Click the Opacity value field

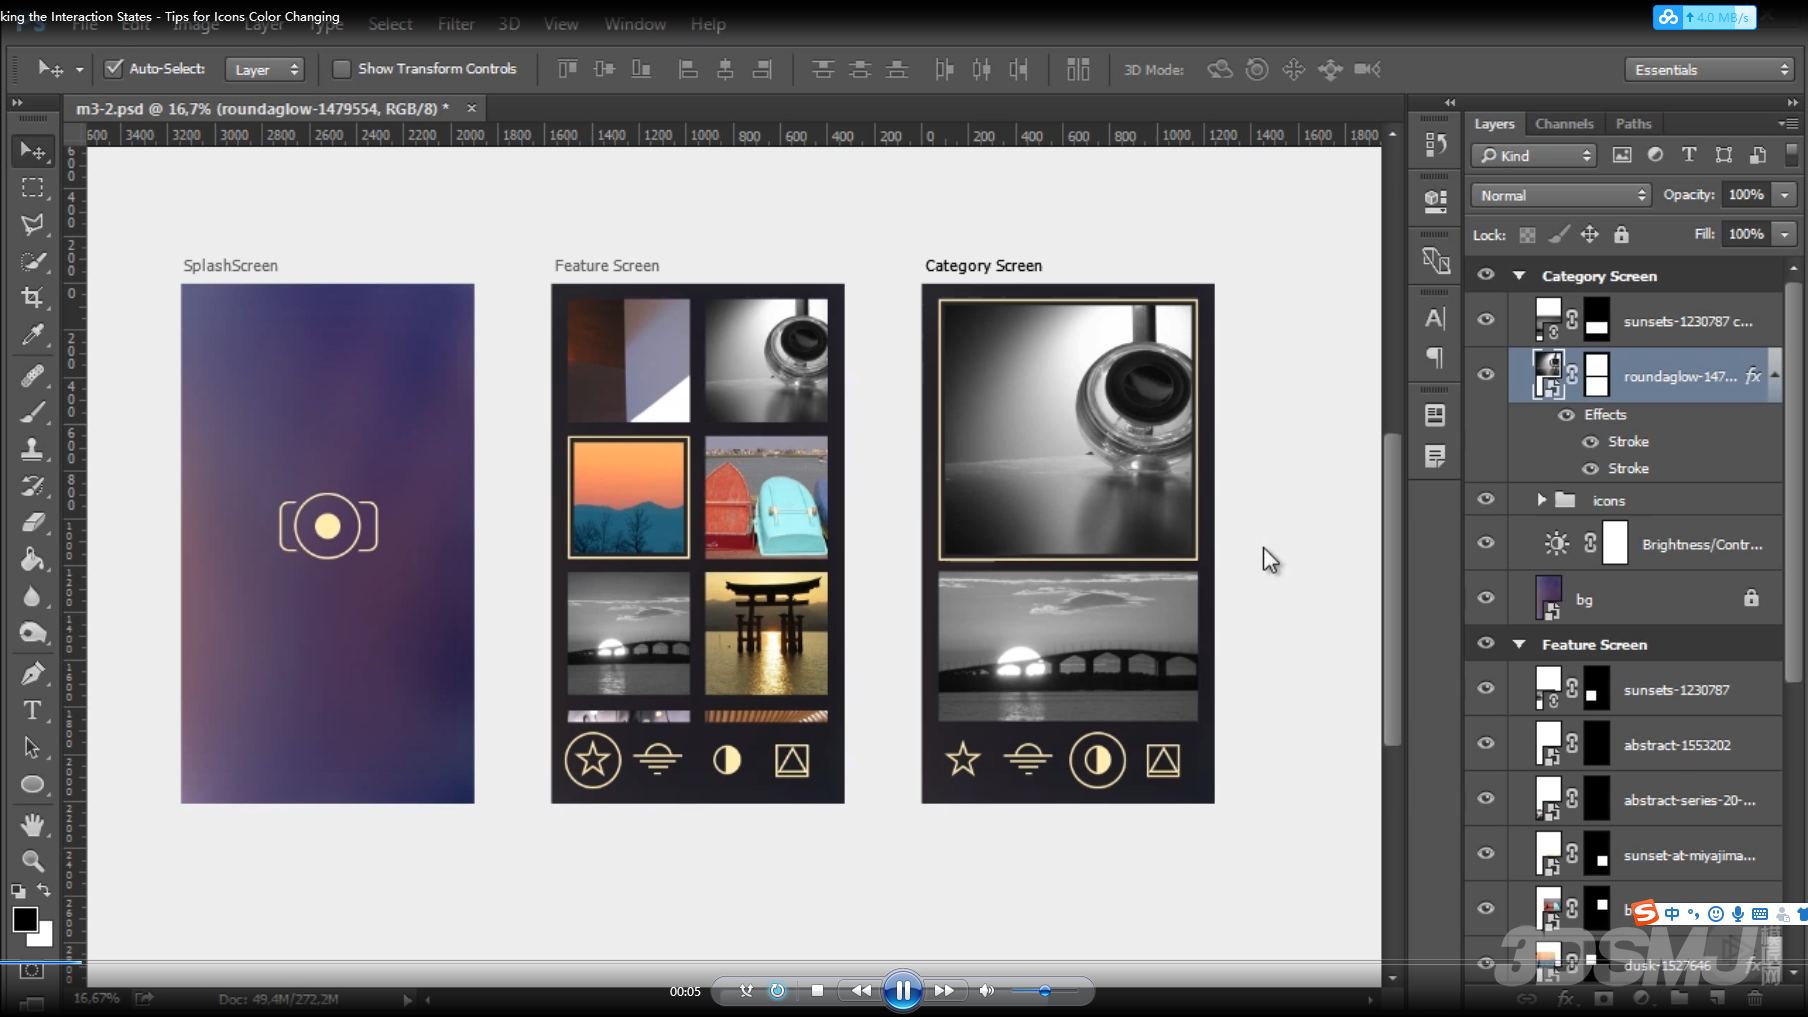click(x=1746, y=195)
